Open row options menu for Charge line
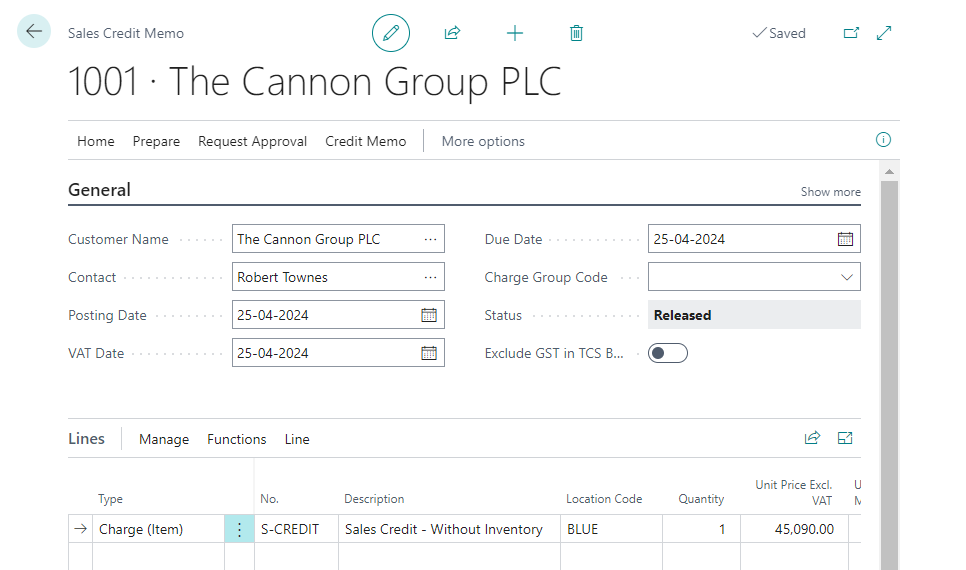This screenshot has width=966, height=570. 239,529
